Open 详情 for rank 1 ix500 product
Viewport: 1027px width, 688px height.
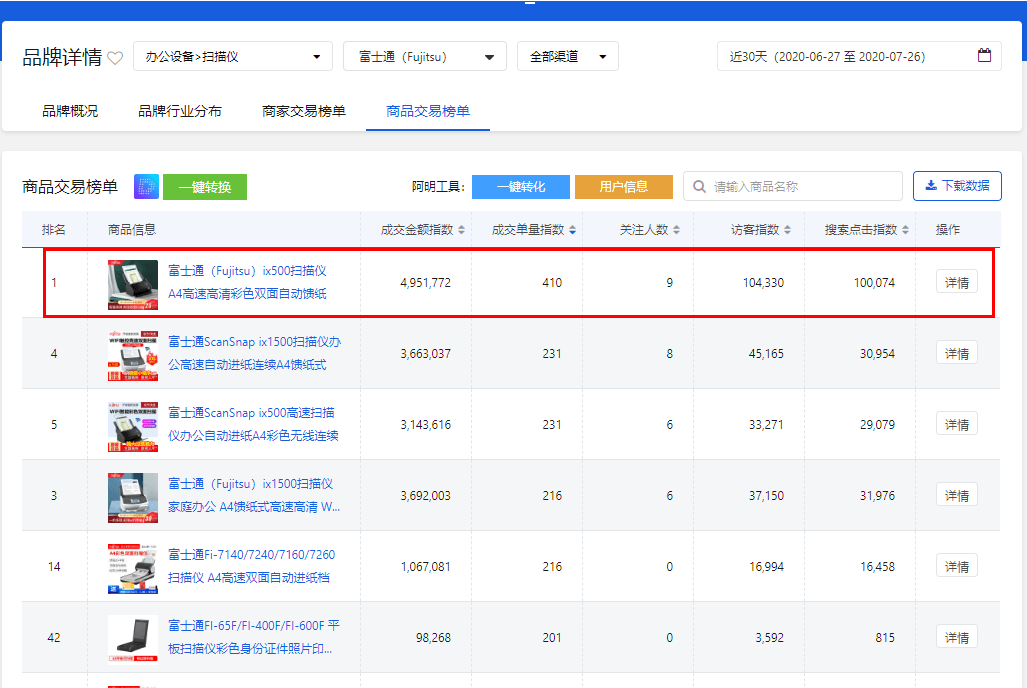tap(957, 282)
